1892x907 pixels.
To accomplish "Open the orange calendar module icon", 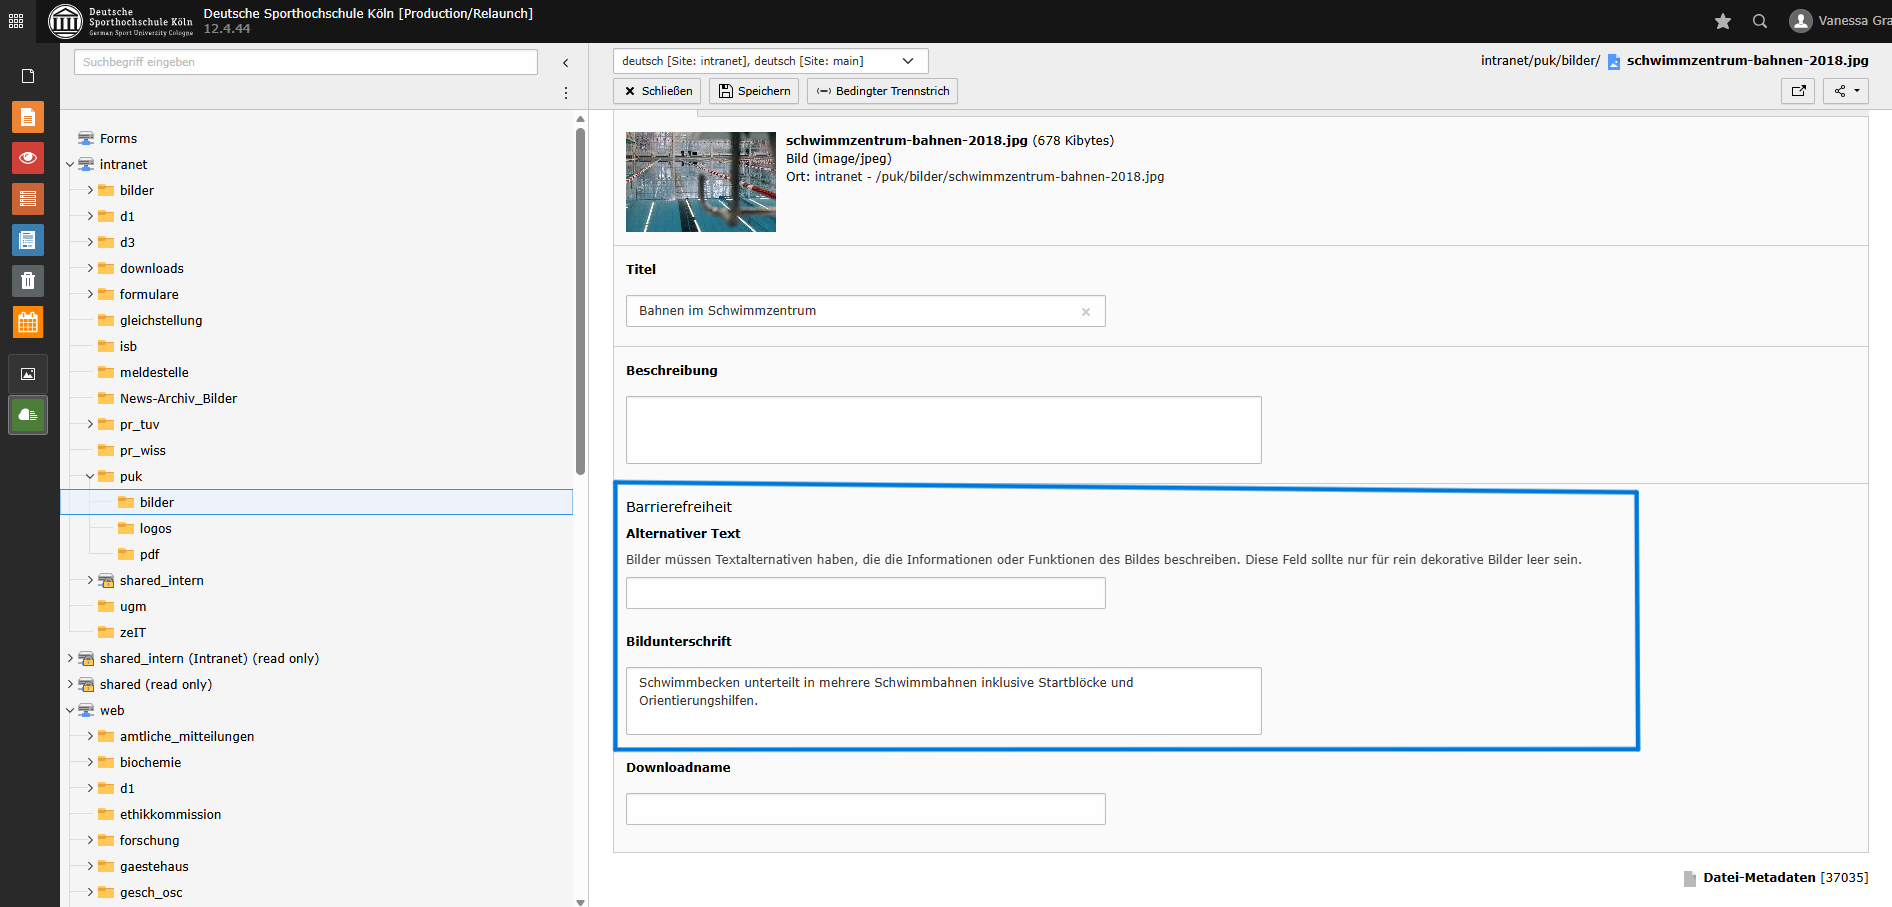I will [x=28, y=322].
